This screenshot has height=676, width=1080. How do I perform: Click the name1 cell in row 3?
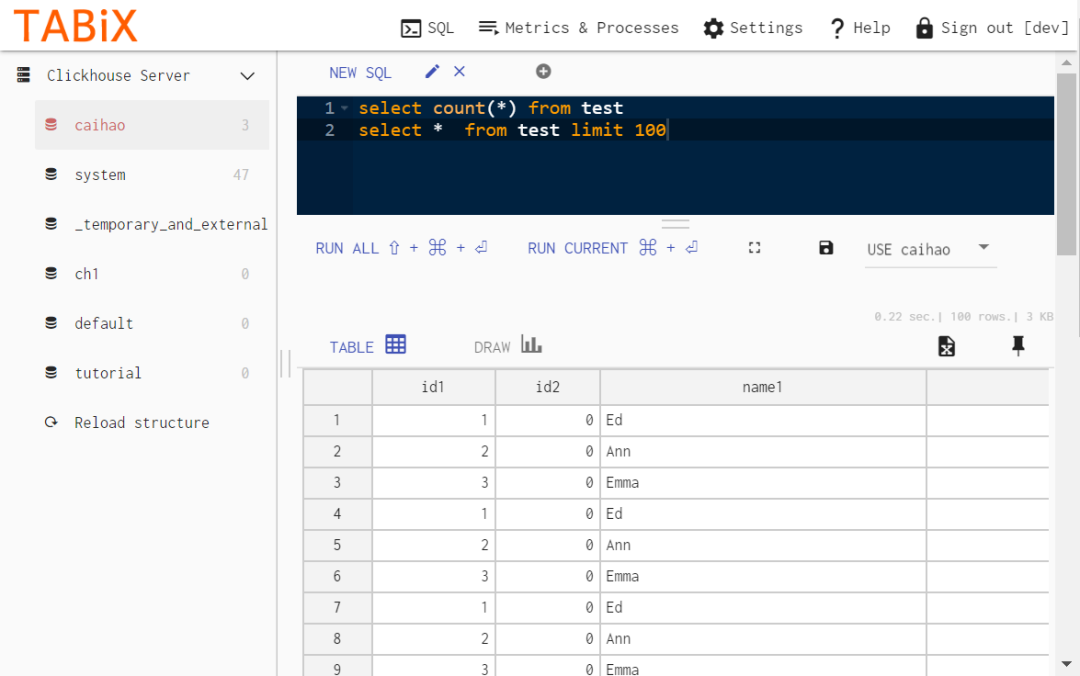click(x=762, y=482)
